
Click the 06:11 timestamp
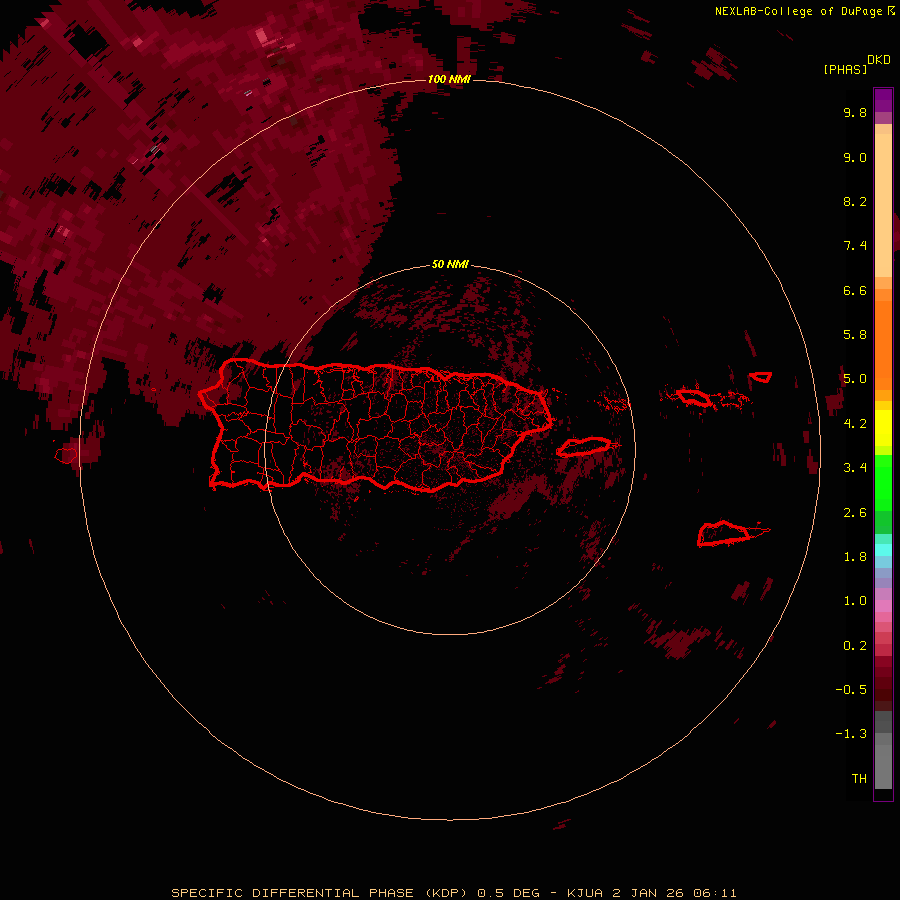point(715,893)
